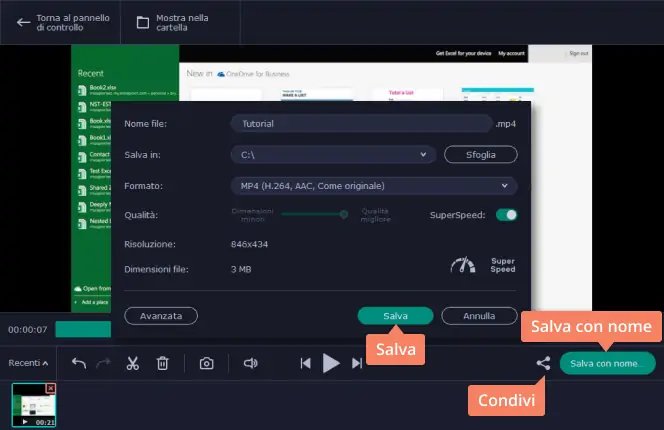This screenshot has height=430, width=664.
Task: Click the quality slider handle
Action: coord(344,214)
